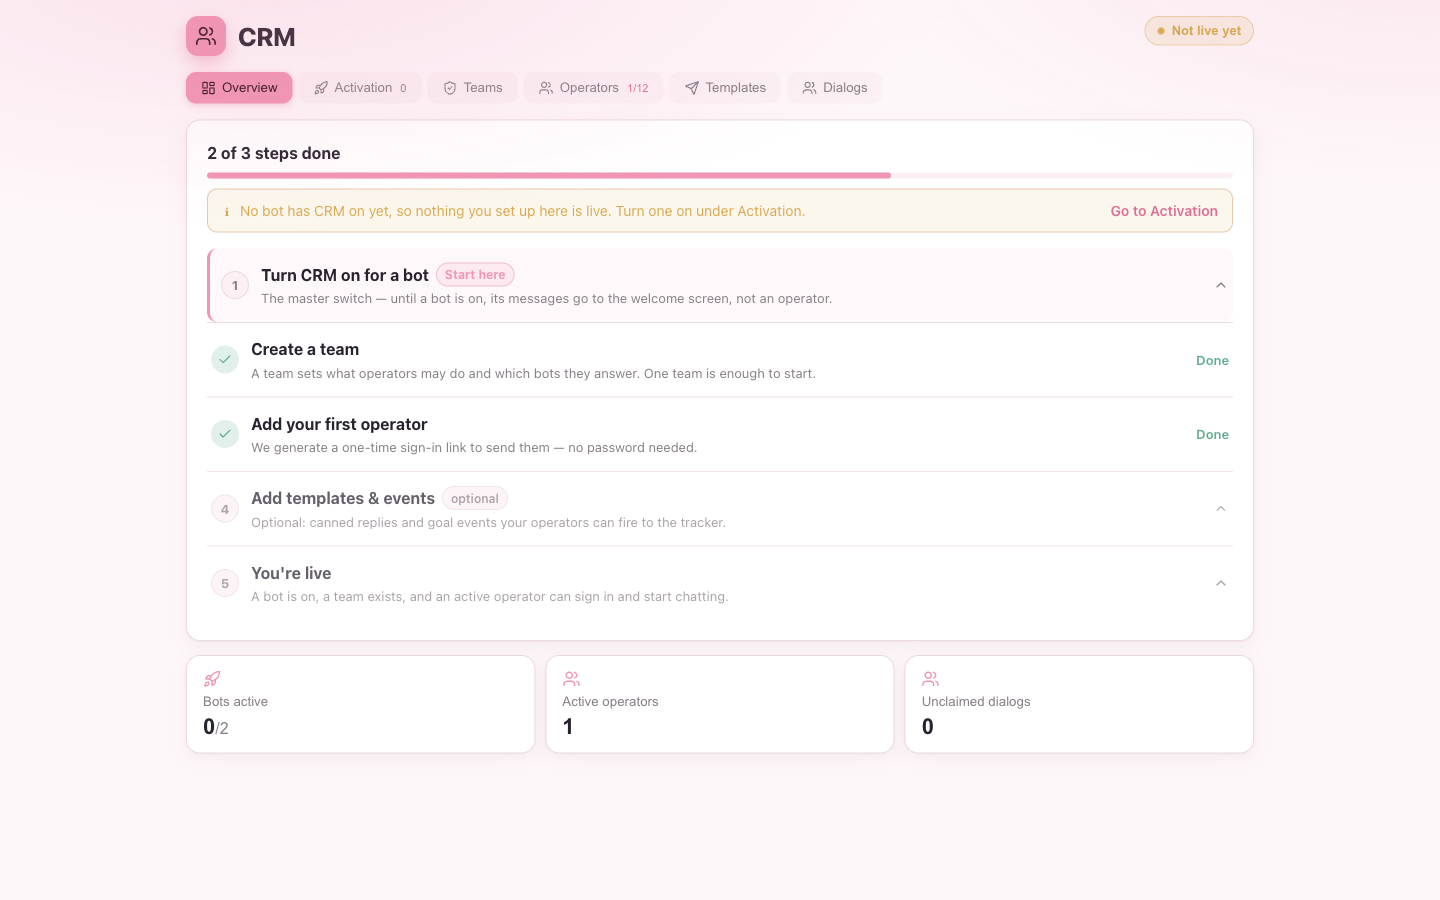
Task: Open the Operators tab
Action: click(x=594, y=88)
